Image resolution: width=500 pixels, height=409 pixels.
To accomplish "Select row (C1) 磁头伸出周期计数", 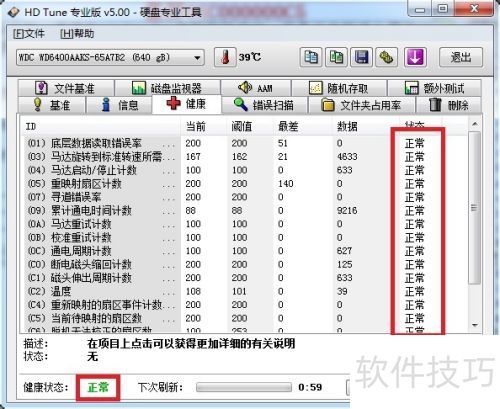I will pos(243,278).
